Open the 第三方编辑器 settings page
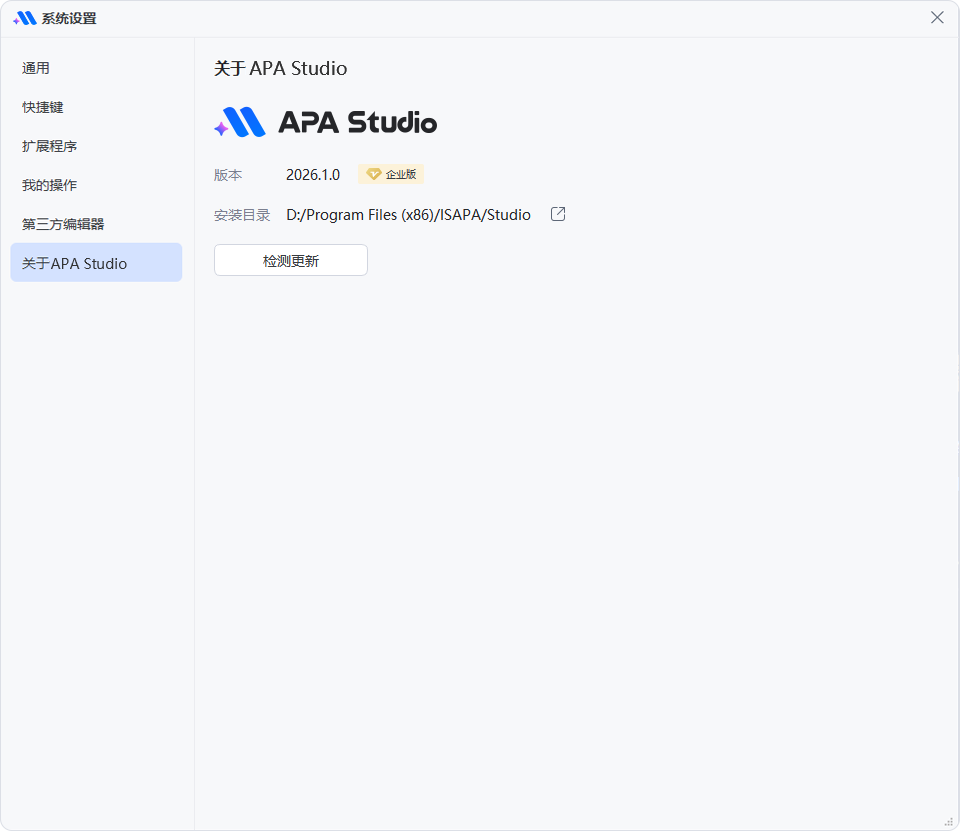 pos(63,224)
